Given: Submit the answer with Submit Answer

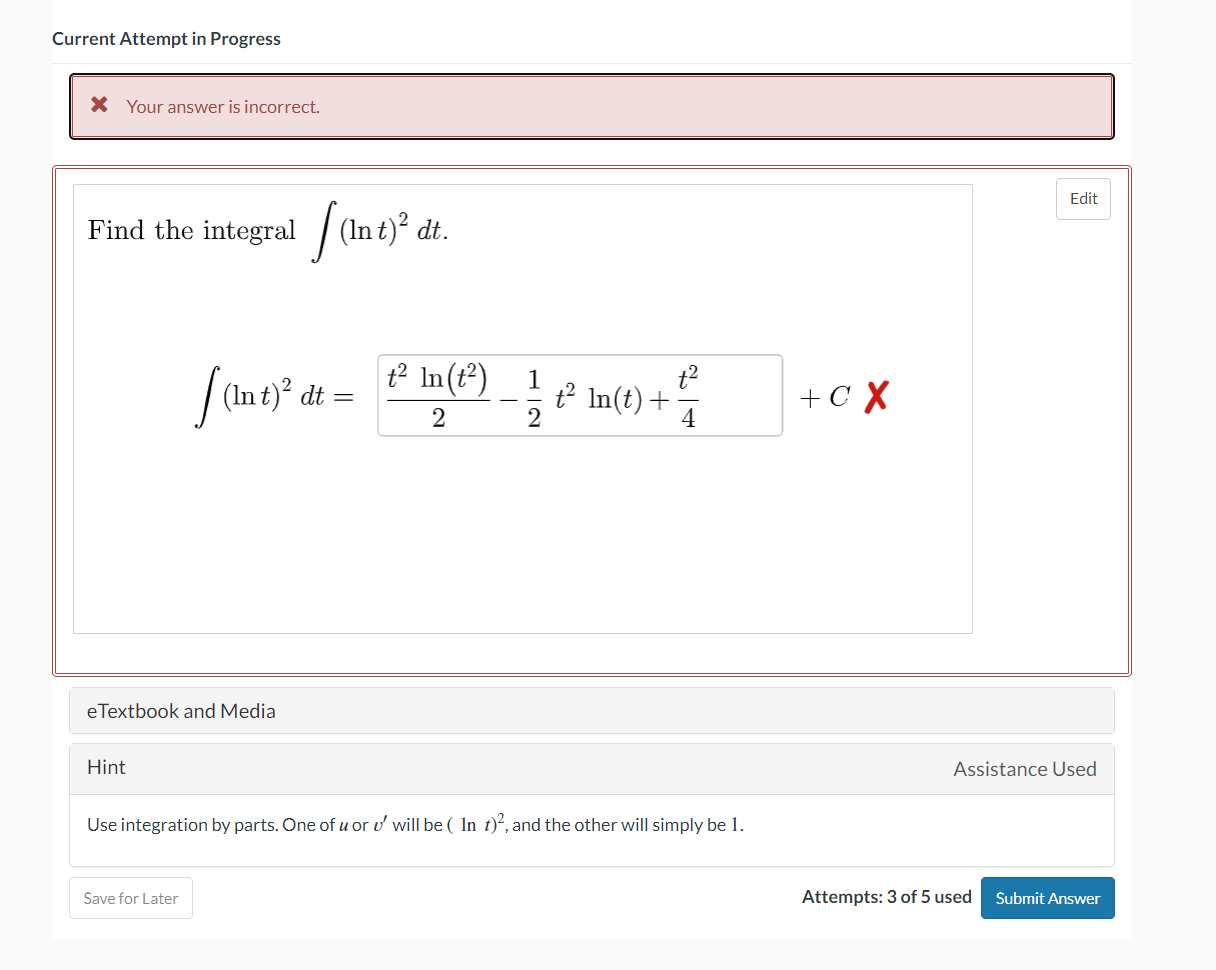Looking at the screenshot, I should coord(1047,897).
